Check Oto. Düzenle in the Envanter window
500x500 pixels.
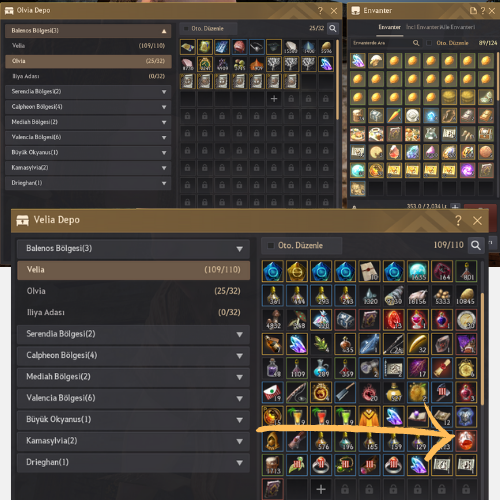[x=429, y=43]
